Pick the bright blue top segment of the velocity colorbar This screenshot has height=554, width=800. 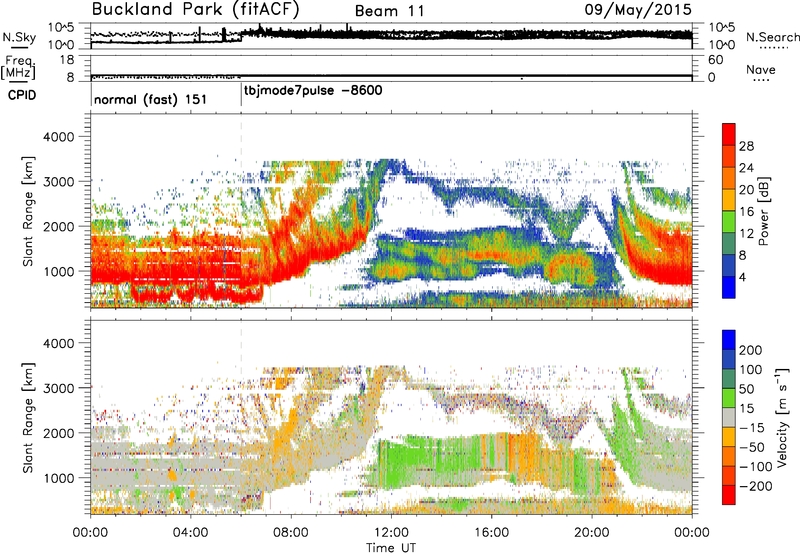click(729, 340)
